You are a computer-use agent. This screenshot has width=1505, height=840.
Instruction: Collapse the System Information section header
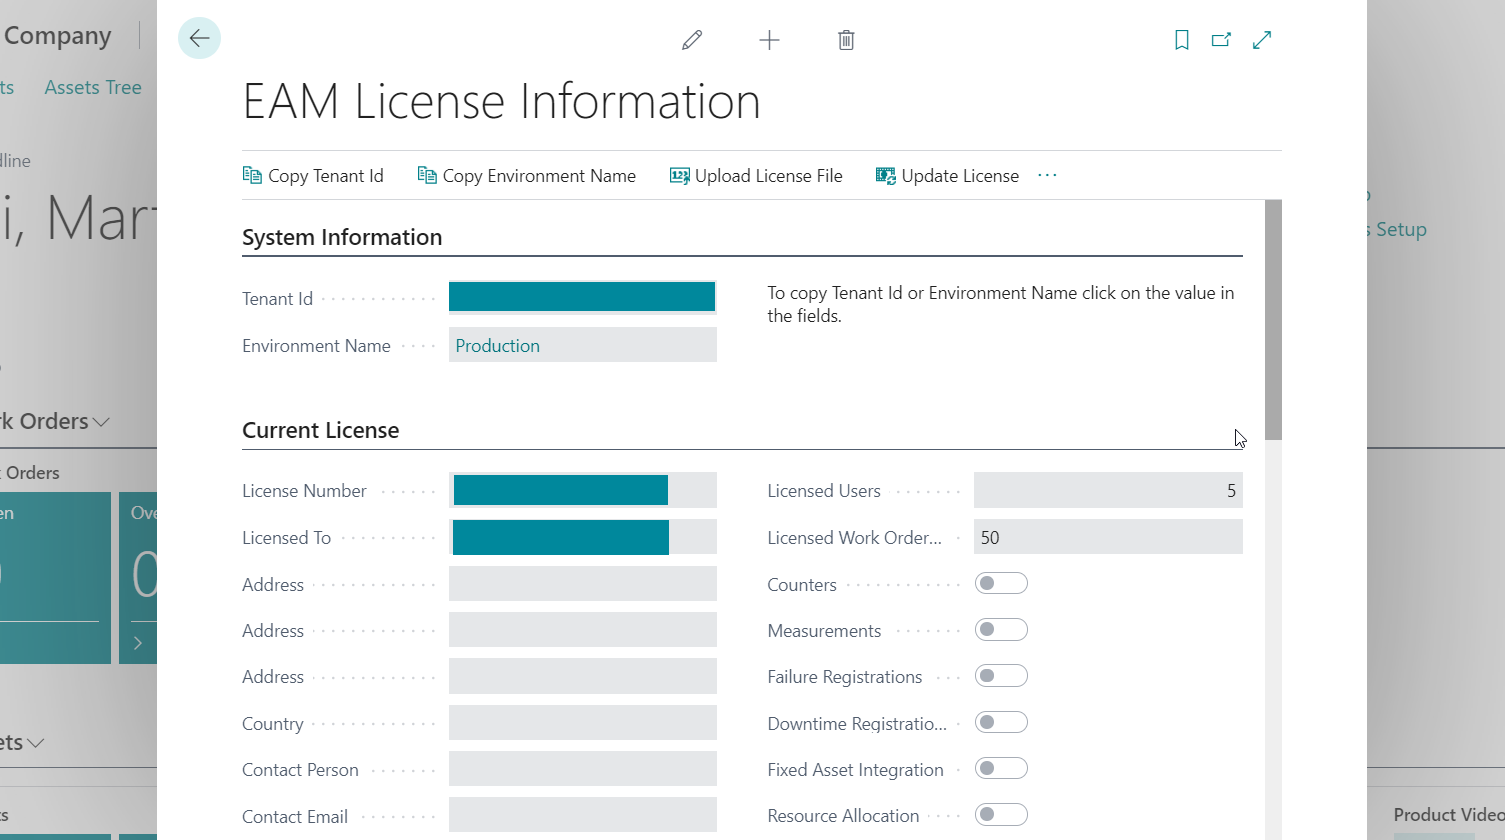pyautogui.click(x=342, y=237)
